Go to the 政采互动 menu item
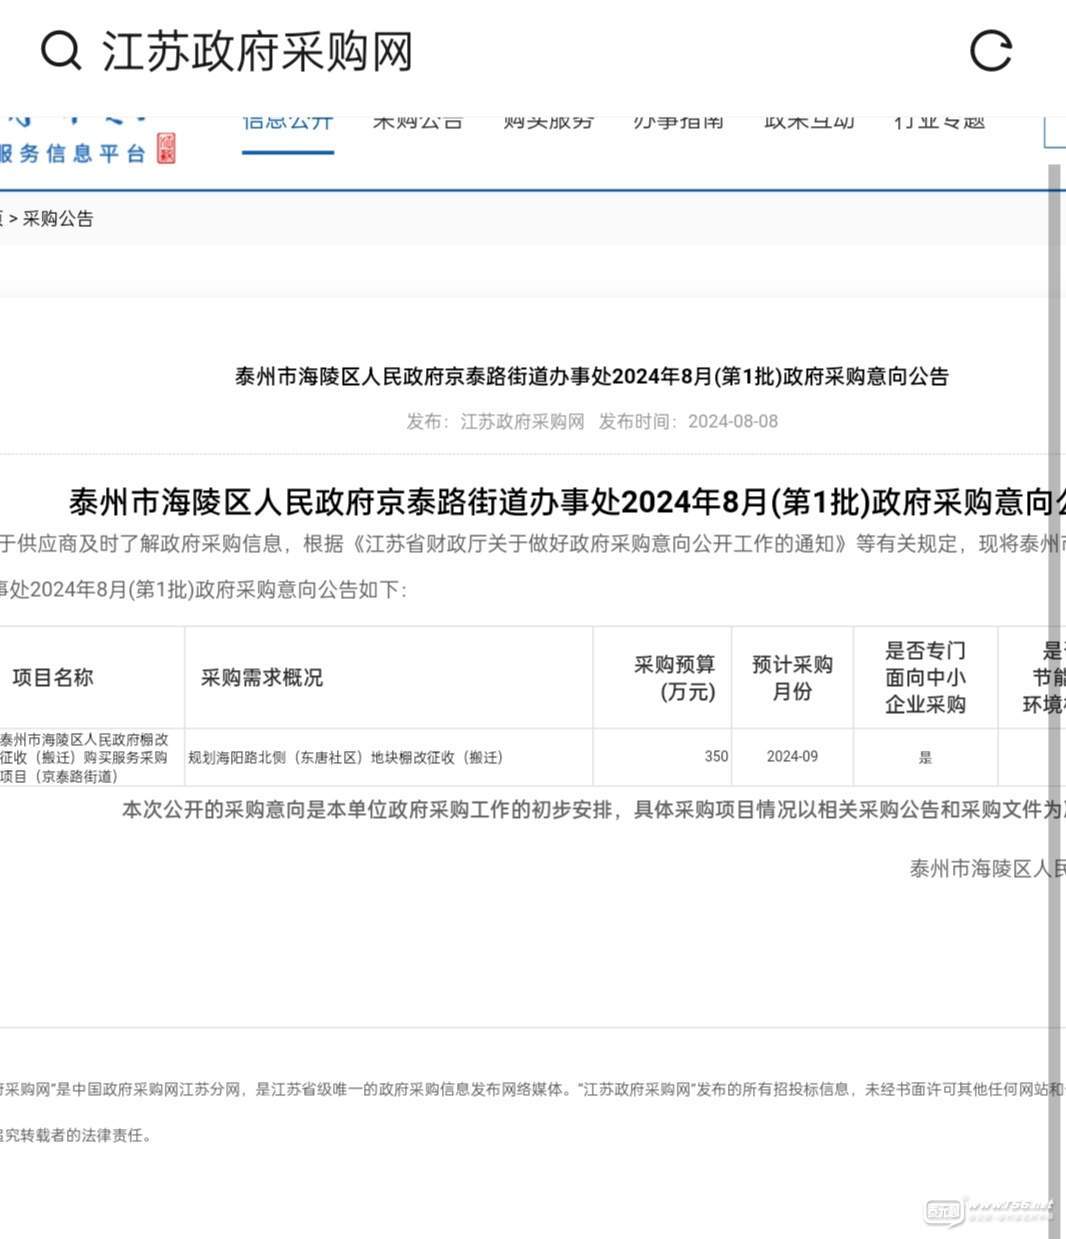1066x1239 pixels. point(809,124)
